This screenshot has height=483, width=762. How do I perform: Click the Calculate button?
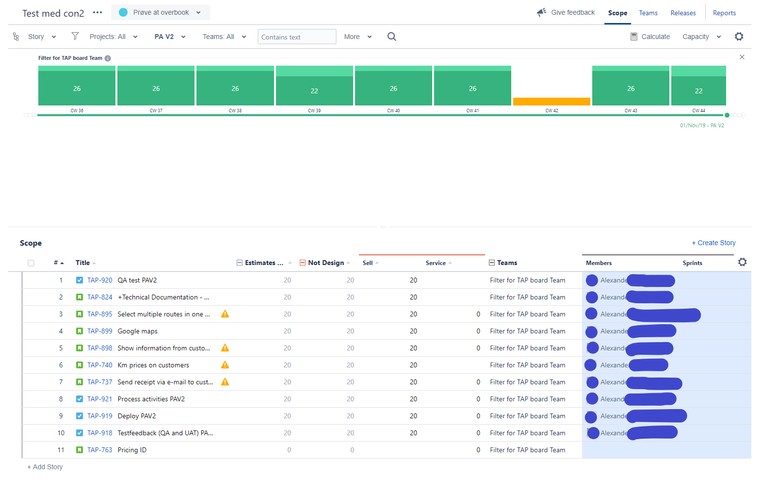coord(650,37)
